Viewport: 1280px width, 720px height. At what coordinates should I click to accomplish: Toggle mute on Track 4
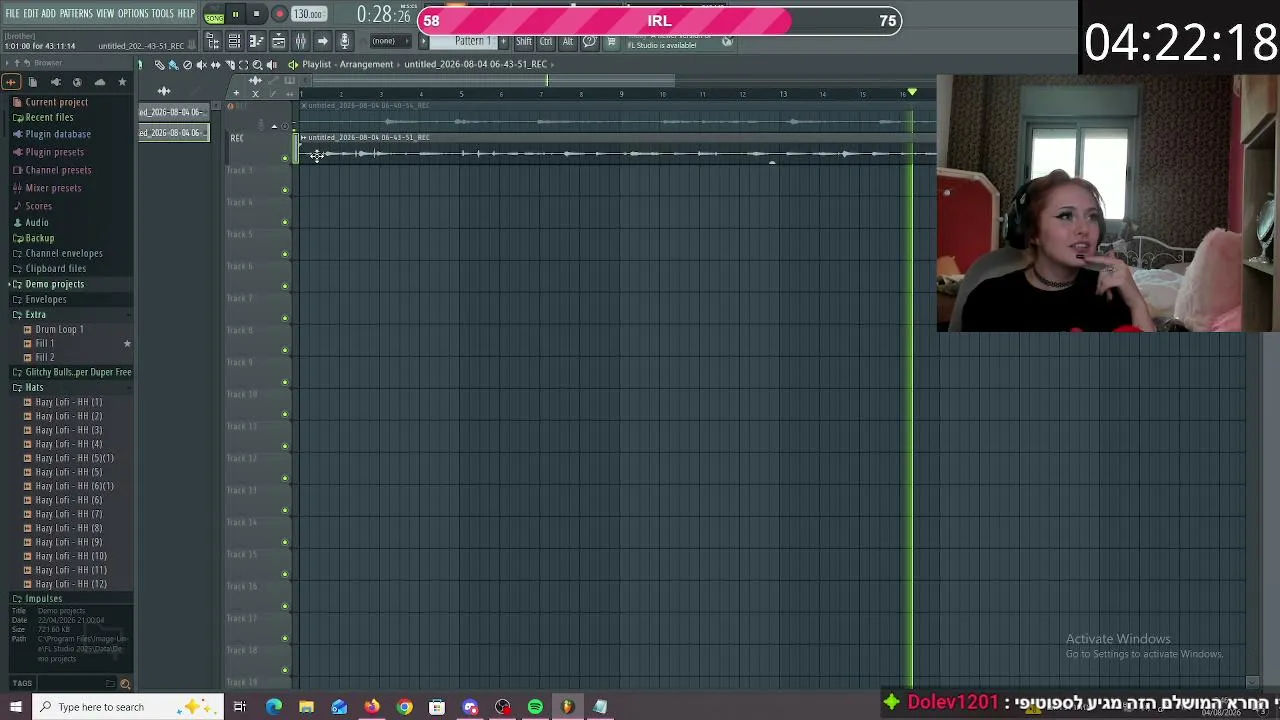point(285,222)
